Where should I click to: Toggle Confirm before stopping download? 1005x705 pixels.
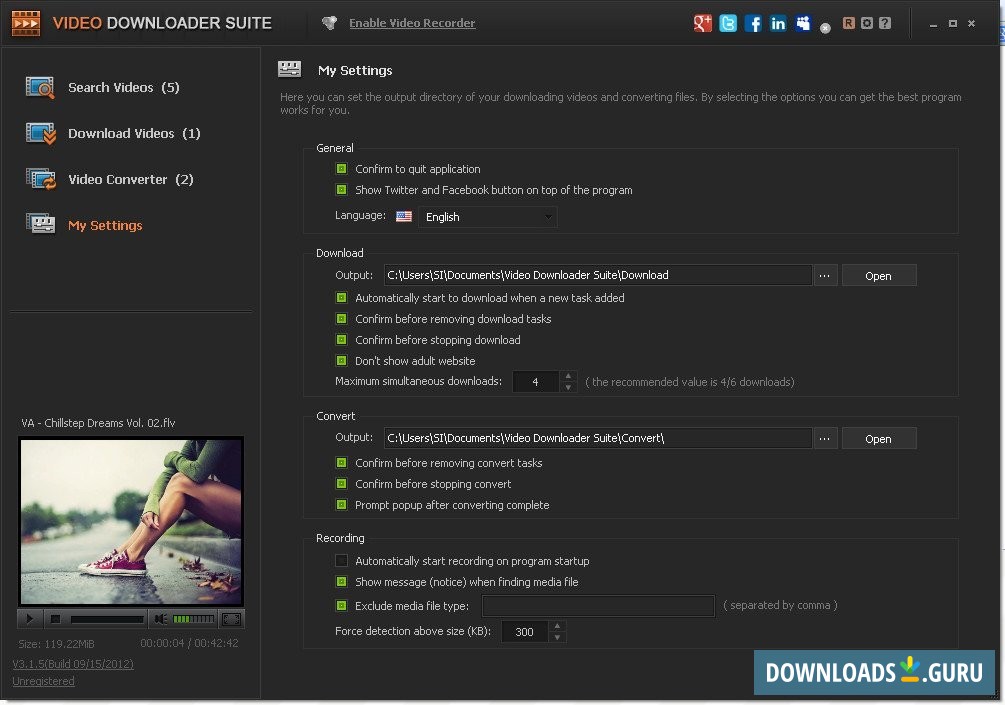point(342,340)
